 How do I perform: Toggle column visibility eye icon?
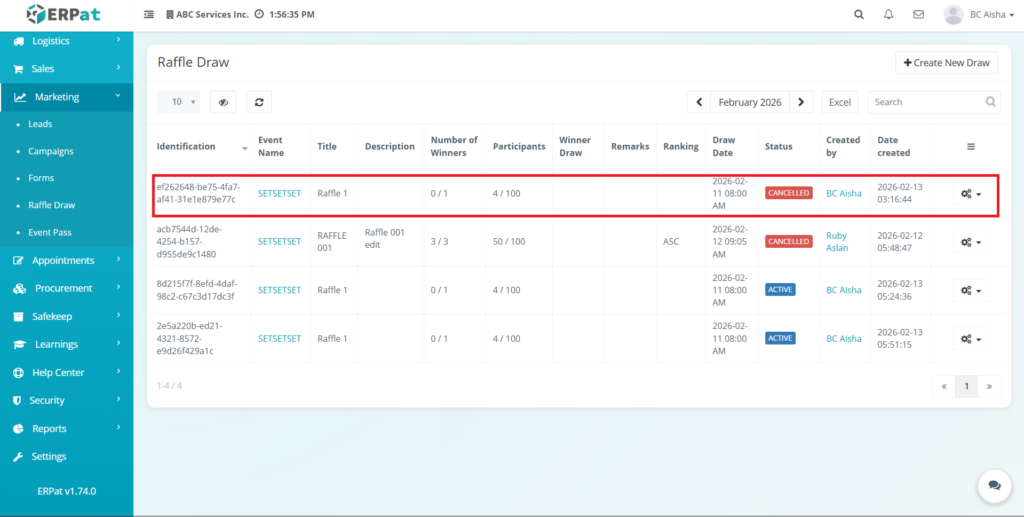(x=224, y=102)
